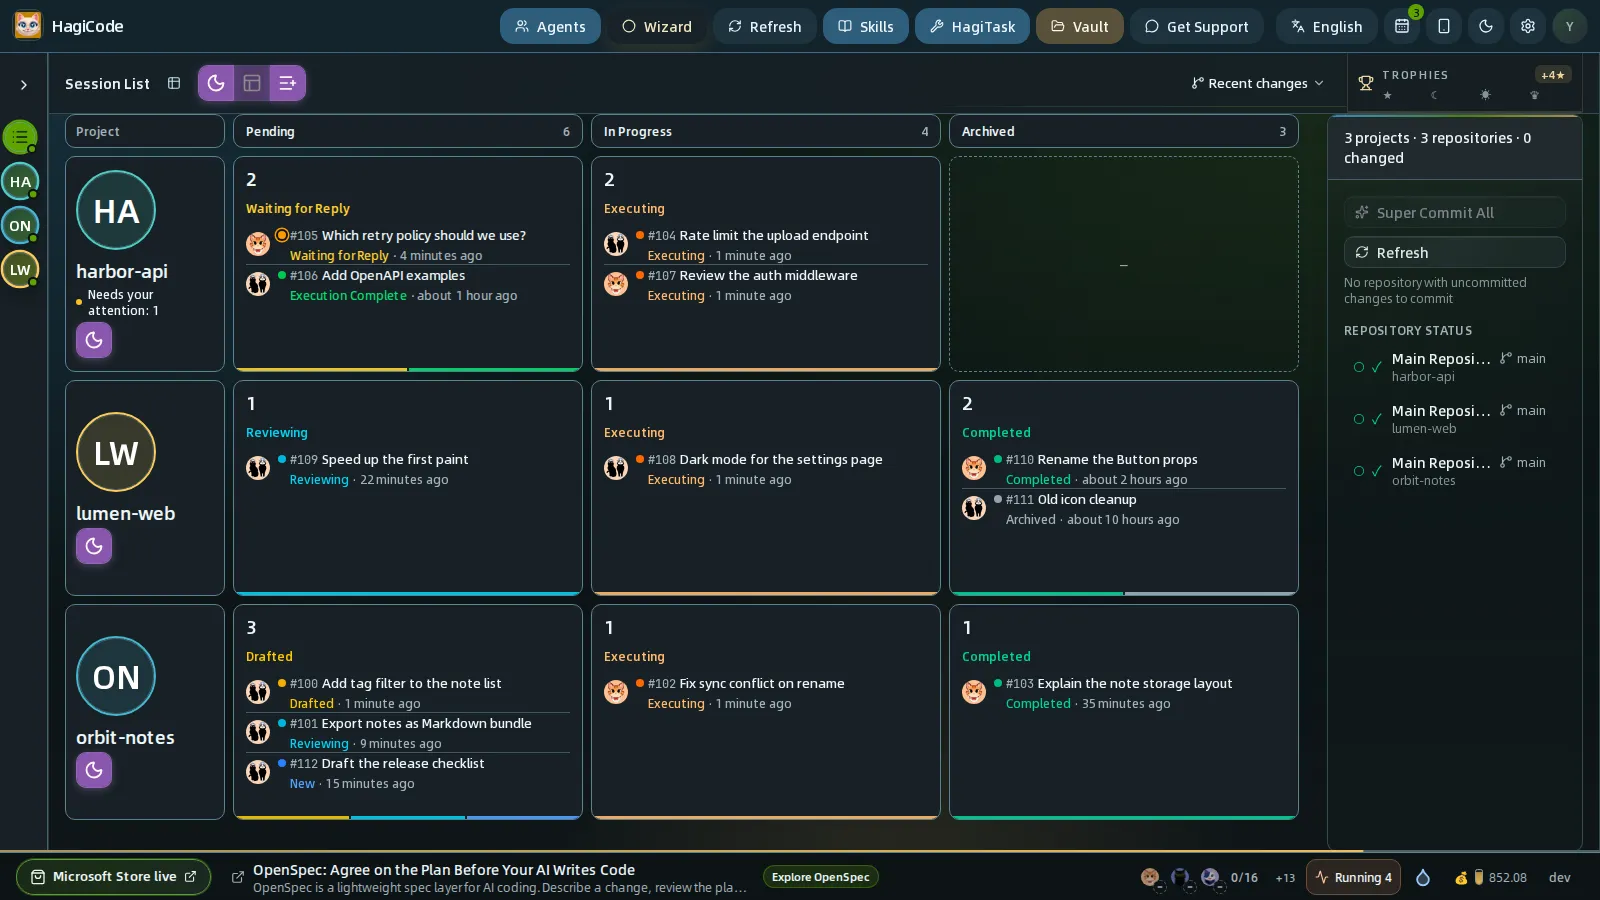Screen dimensions: 1600x900
Task: Select the LW project in the sidebar
Action: click(20, 270)
